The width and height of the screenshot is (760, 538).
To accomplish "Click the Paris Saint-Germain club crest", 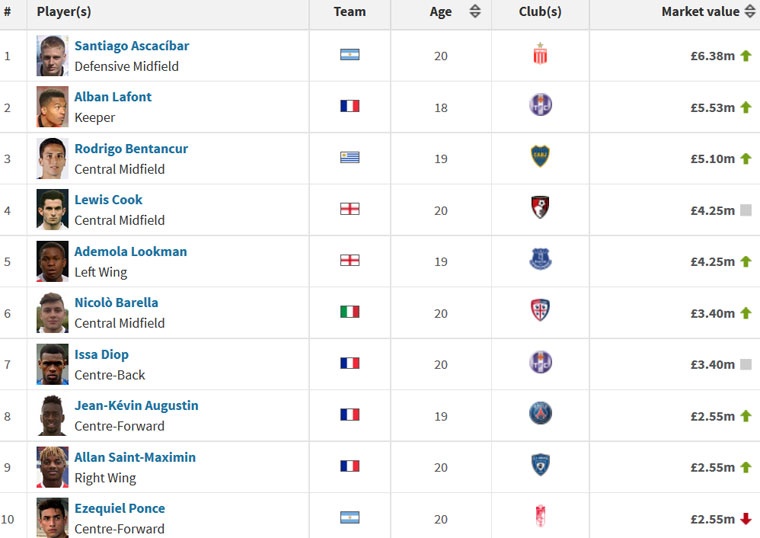I will tap(540, 414).
